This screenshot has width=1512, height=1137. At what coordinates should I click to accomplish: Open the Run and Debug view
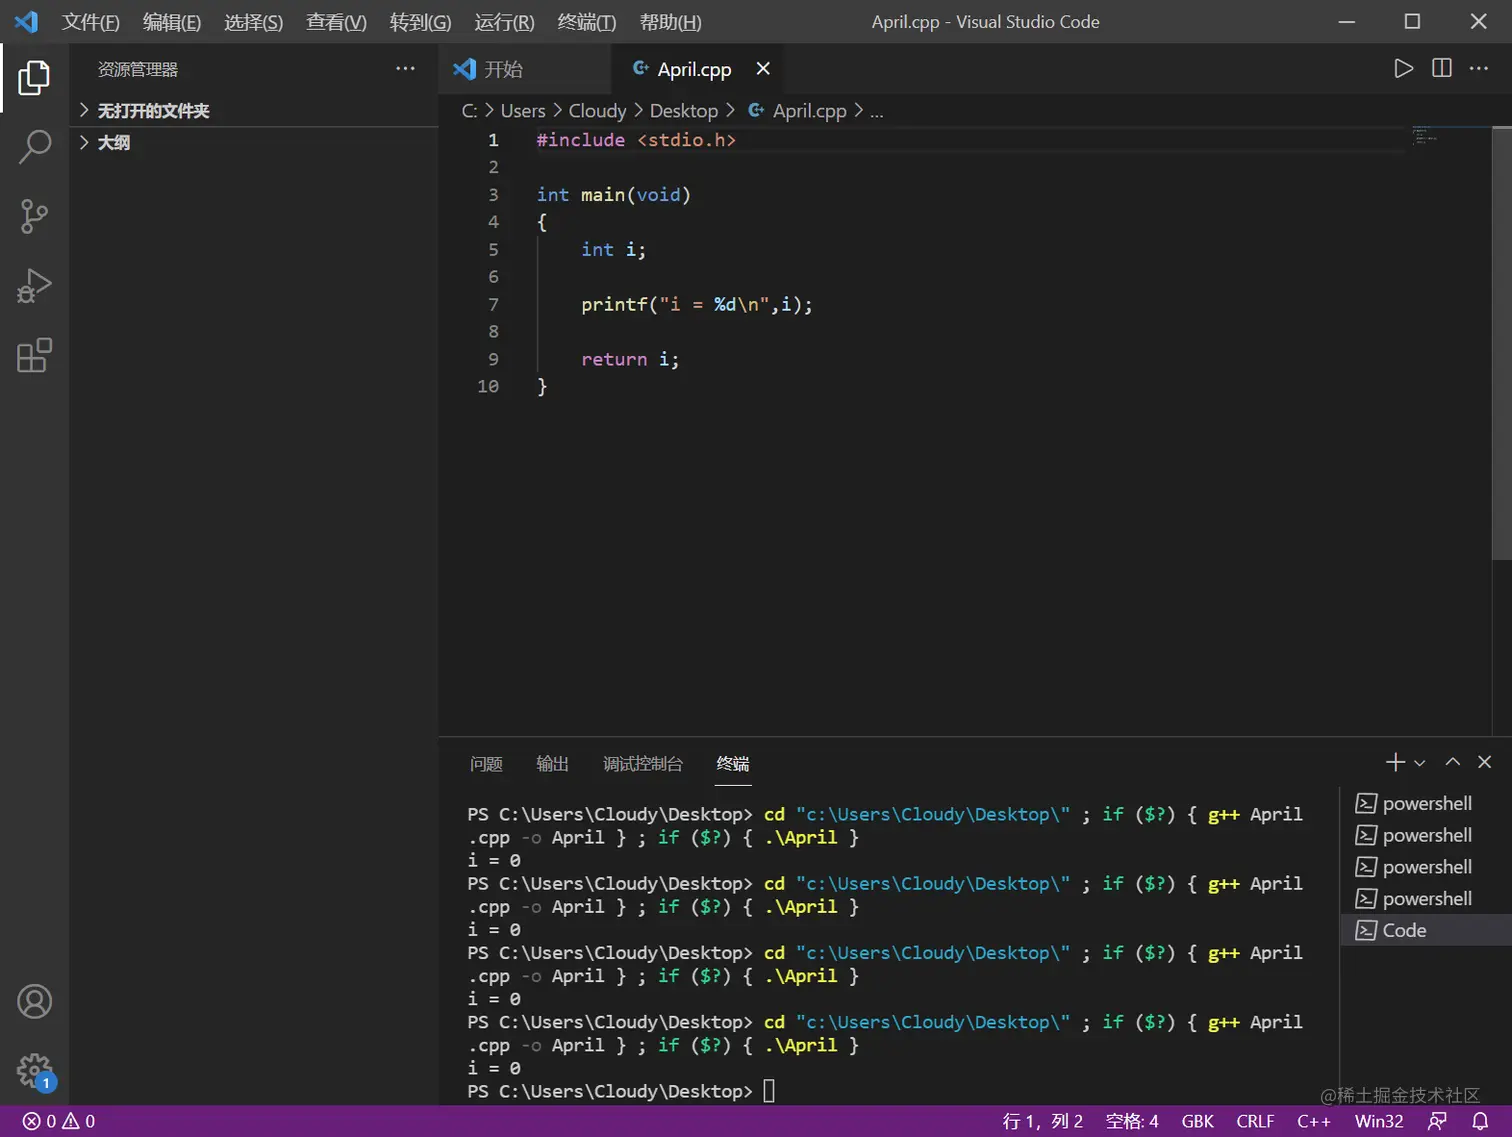[34, 286]
